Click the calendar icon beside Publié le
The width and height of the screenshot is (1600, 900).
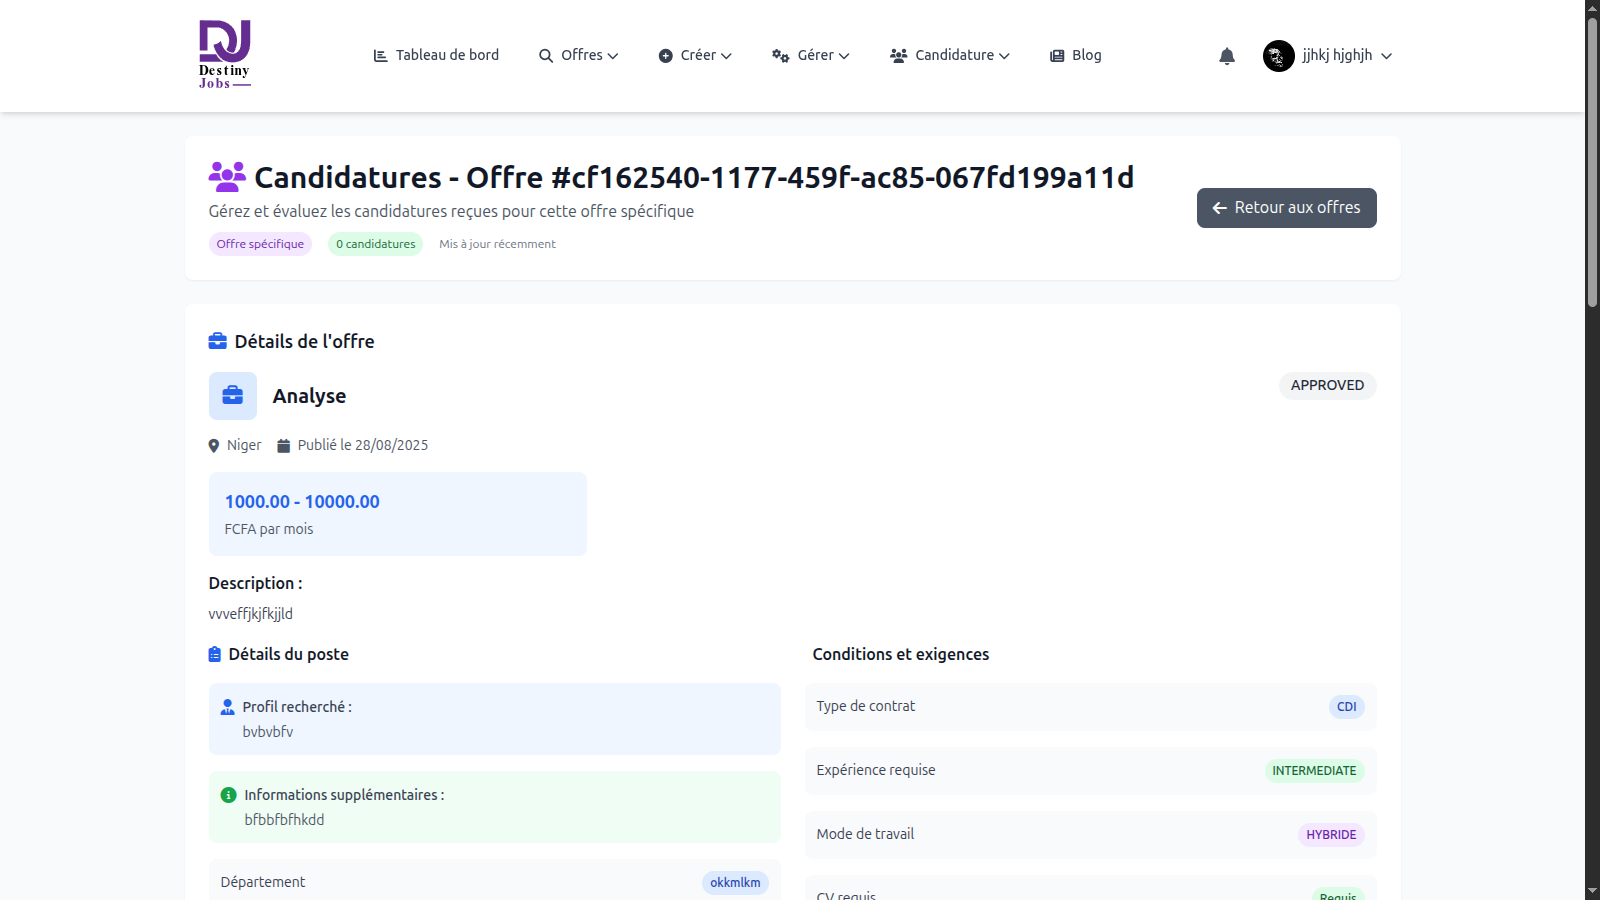tap(284, 446)
